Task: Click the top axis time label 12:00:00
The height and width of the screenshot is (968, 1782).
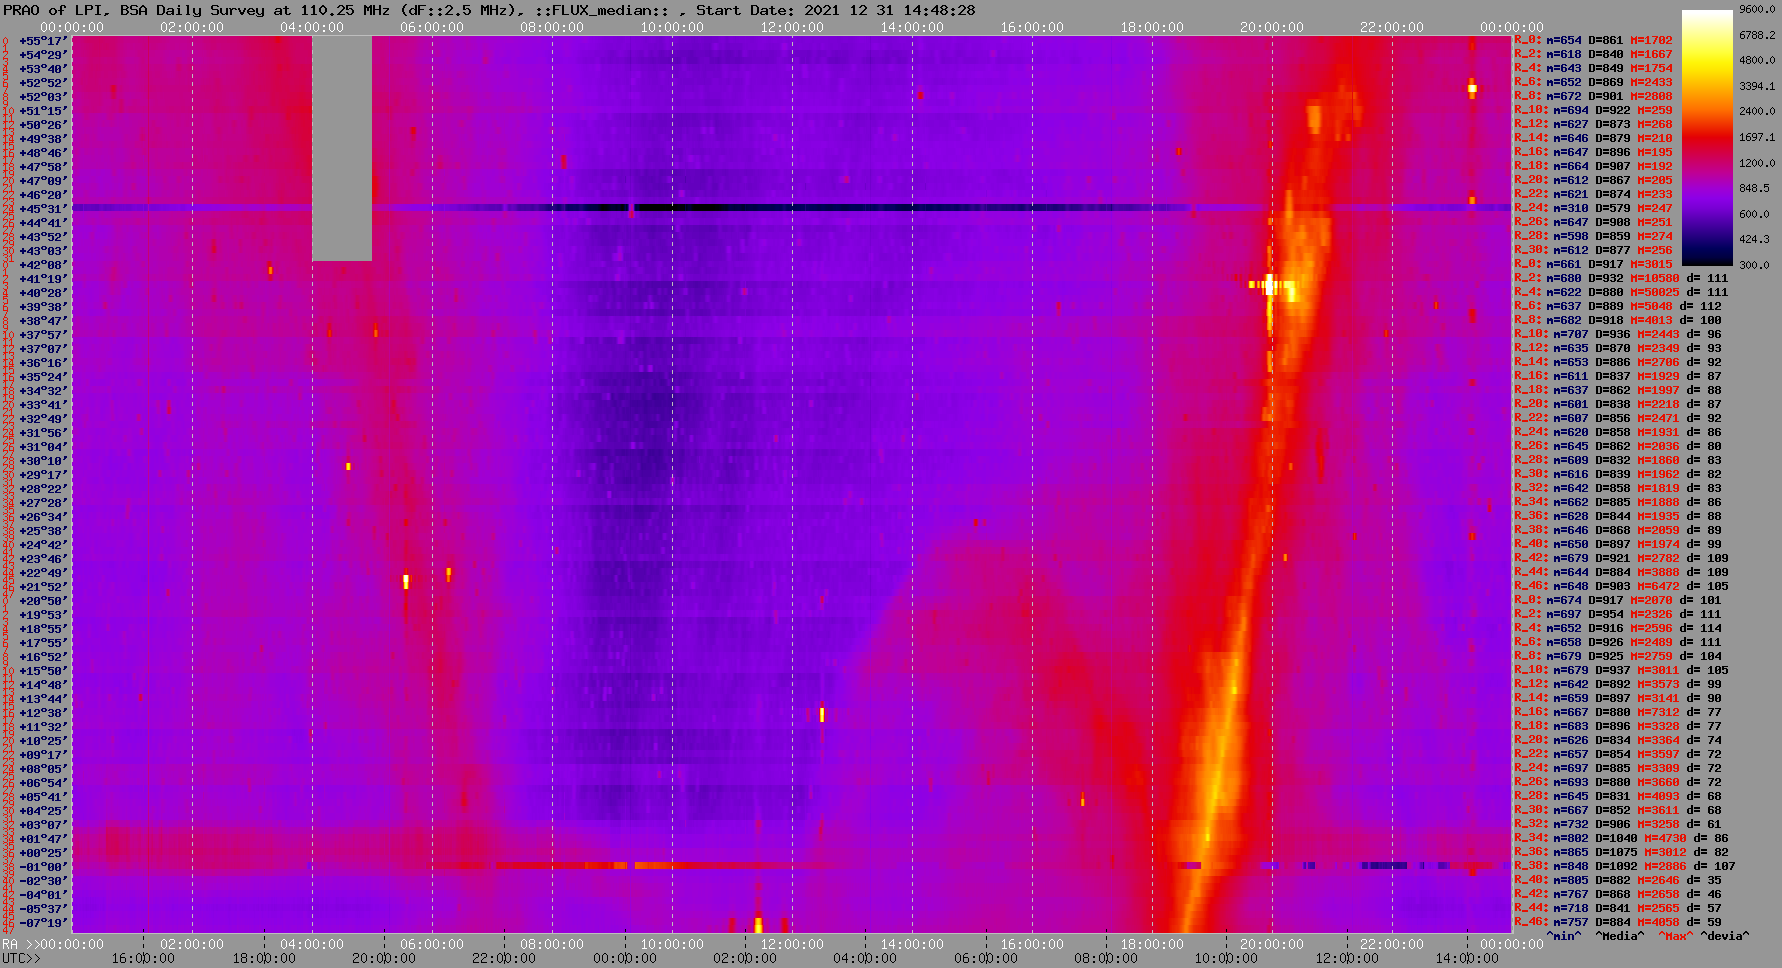Action: coord(792,28)
